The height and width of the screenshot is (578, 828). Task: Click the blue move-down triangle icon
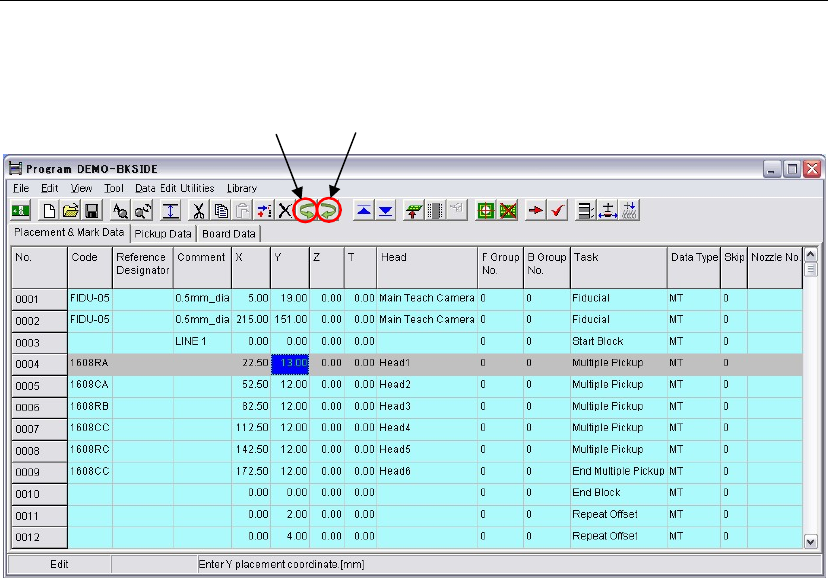(386, 211)
